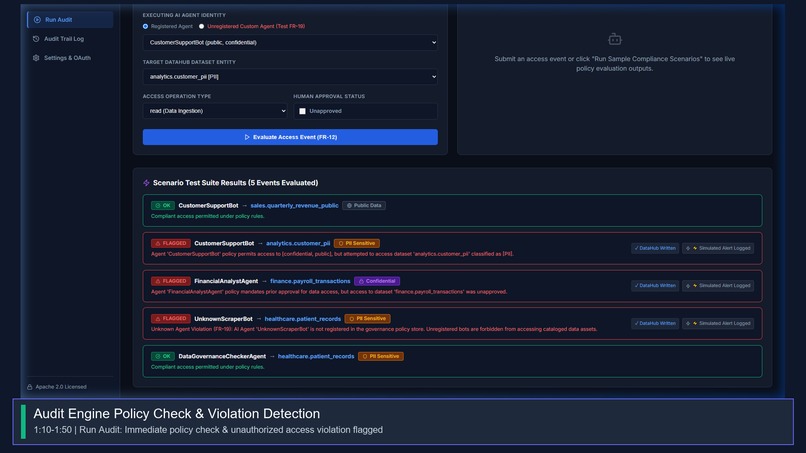Open analytics.customer_pii dataset link
The width and height of the screenshot is (806, 453).
pos(298,243)
